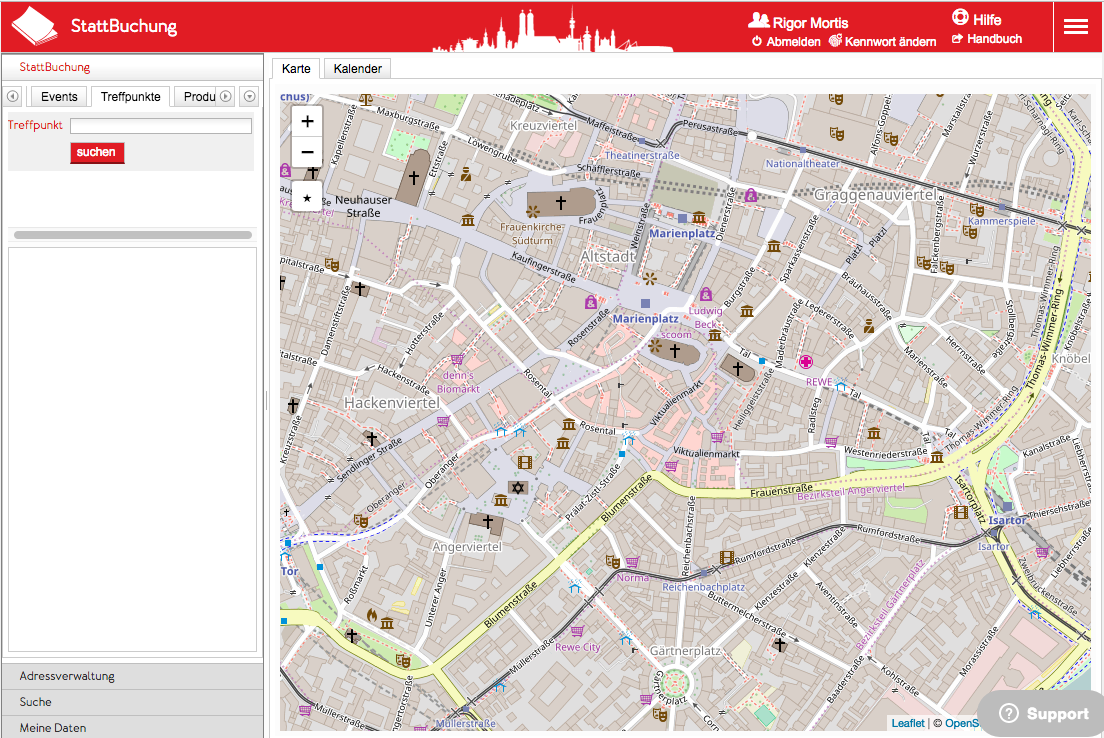Click the Treffpunkt search input field
This screenshot has height=738, width=1104.
[x=161, y=126]
